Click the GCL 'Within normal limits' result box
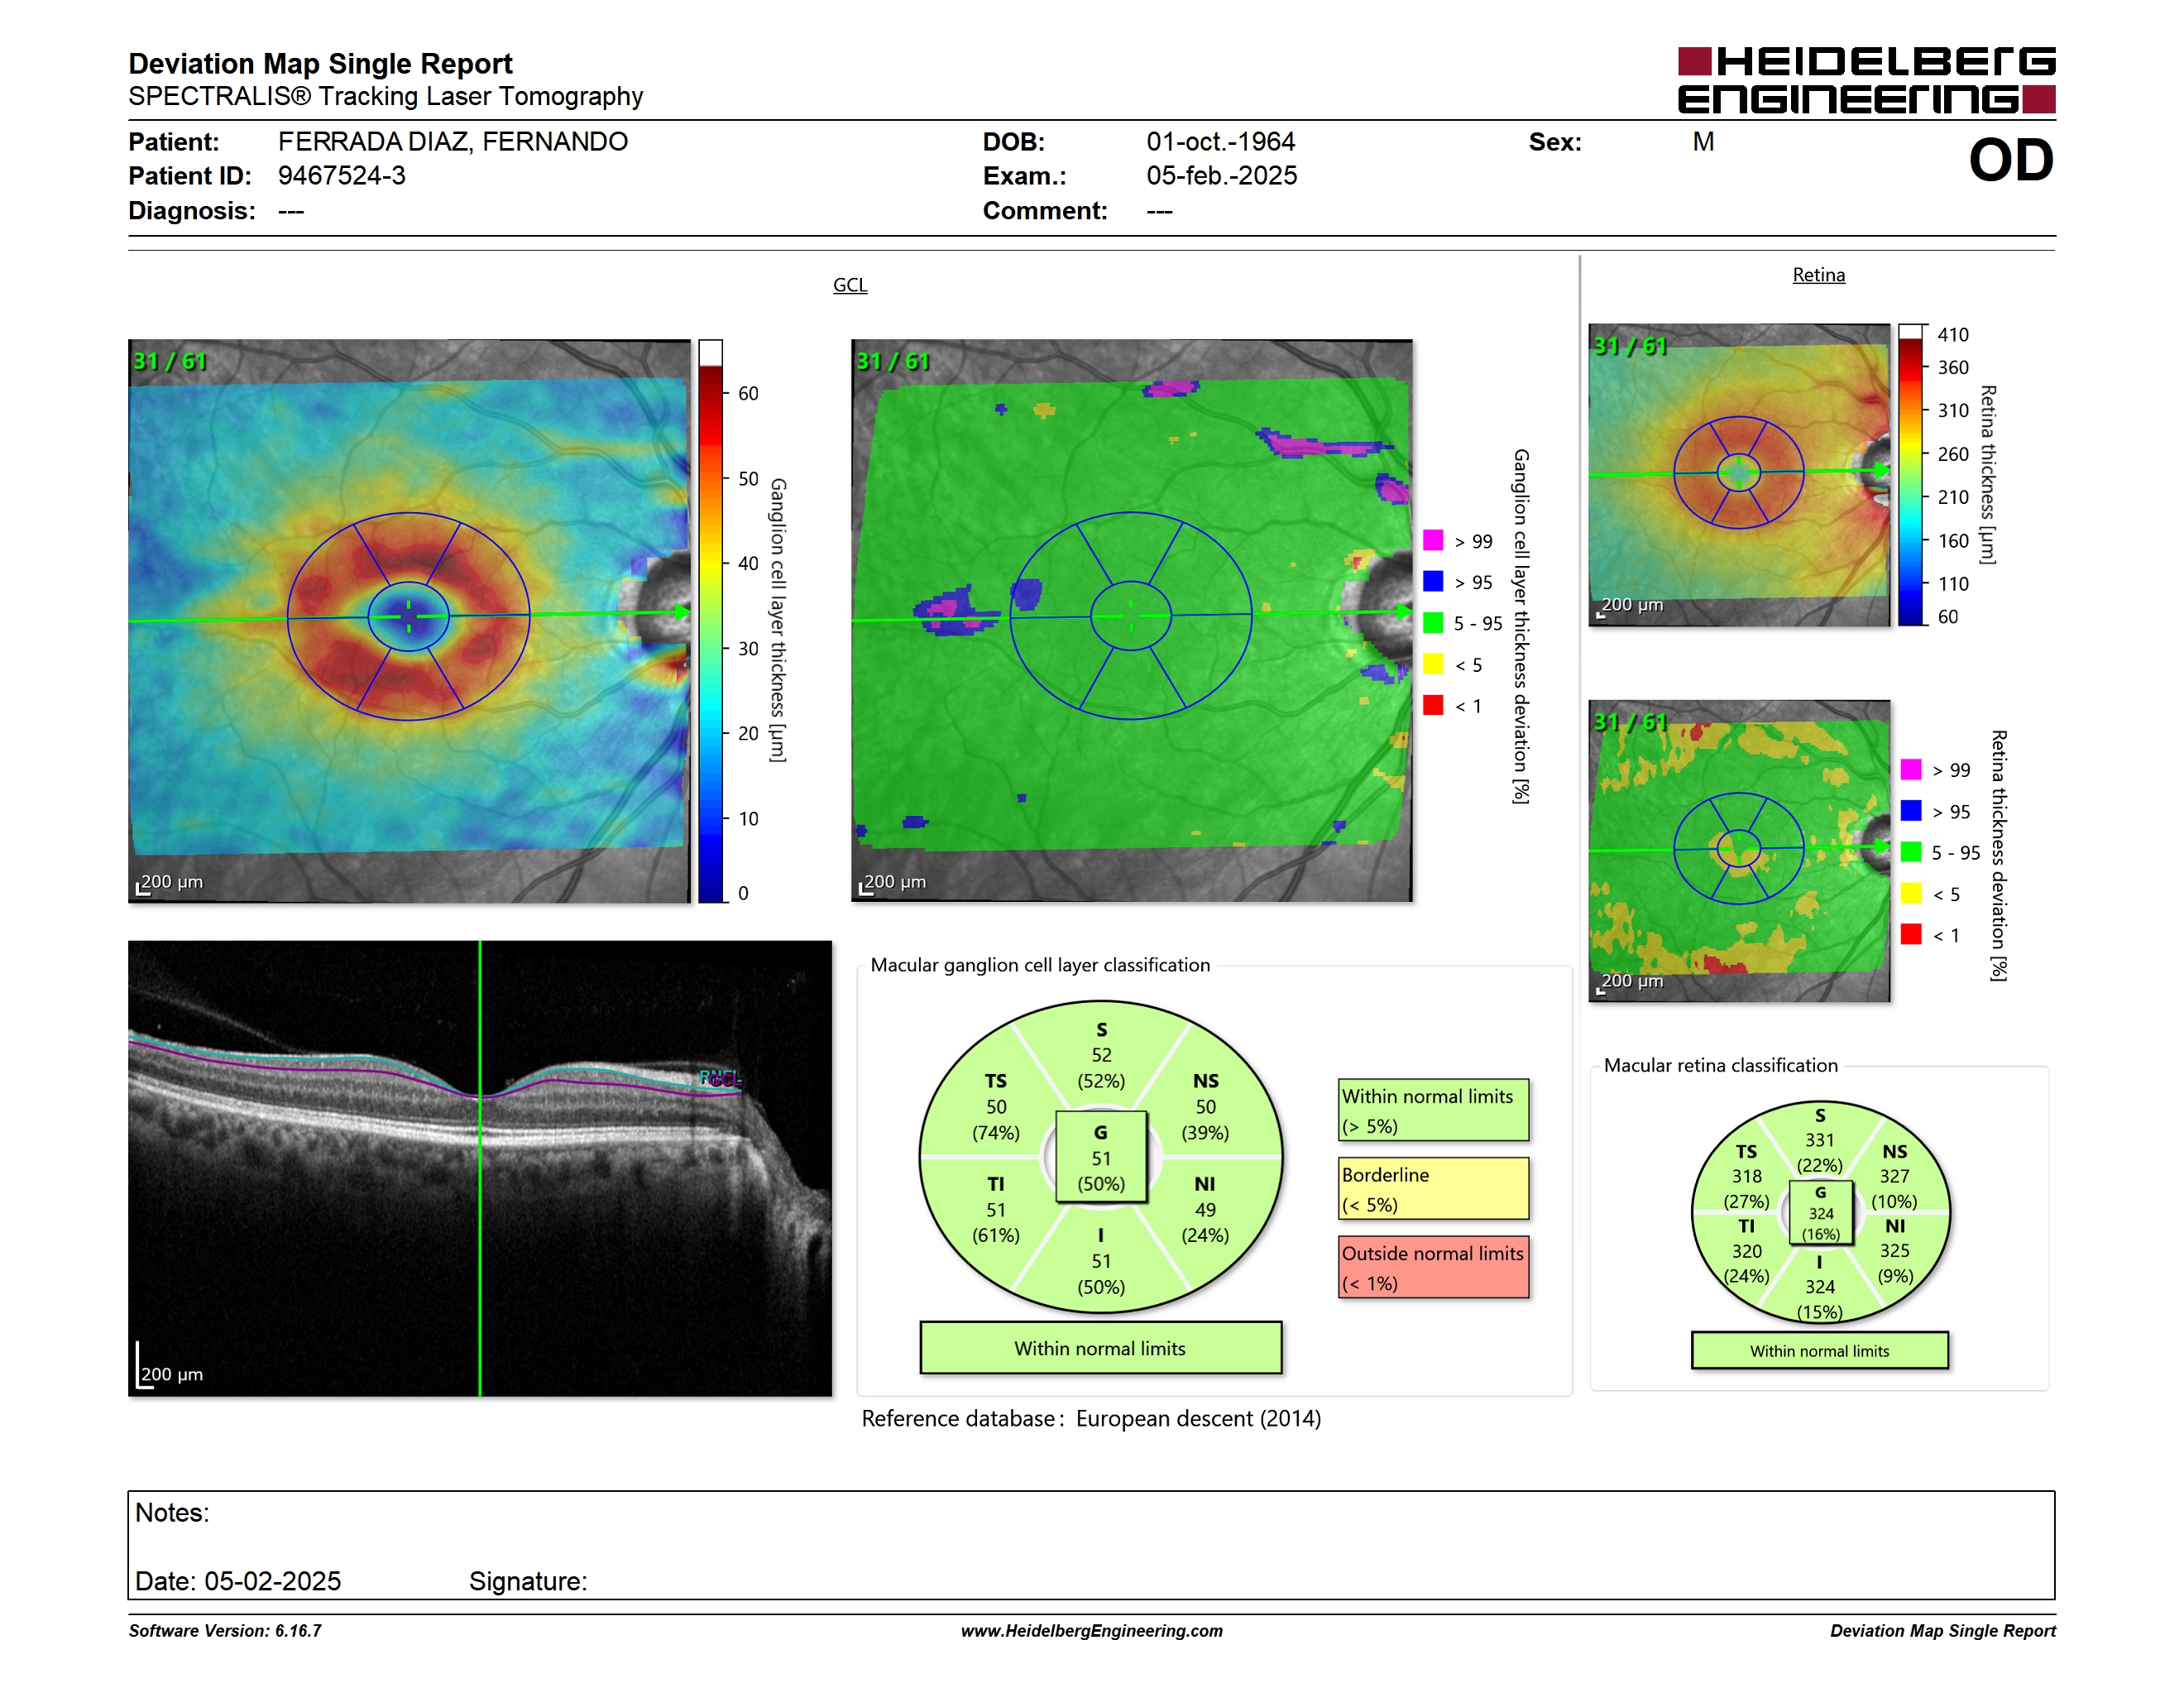This screenshot has width=2184, height=1688. pos(1101,1348)
